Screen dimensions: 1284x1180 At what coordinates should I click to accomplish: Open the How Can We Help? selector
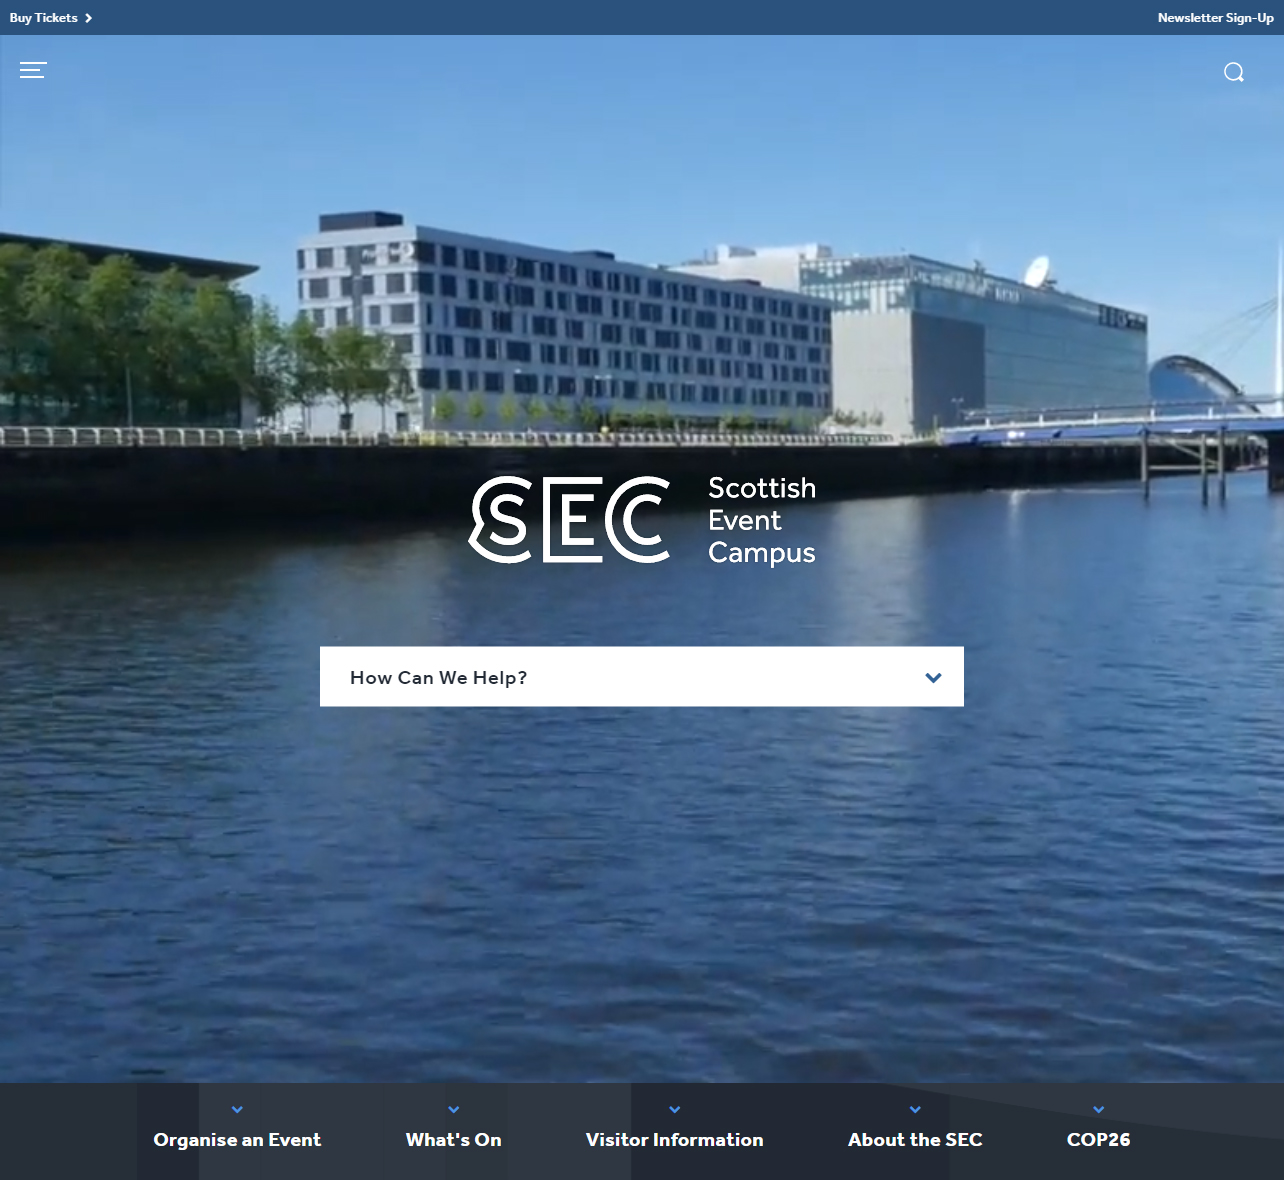point(642,677)
